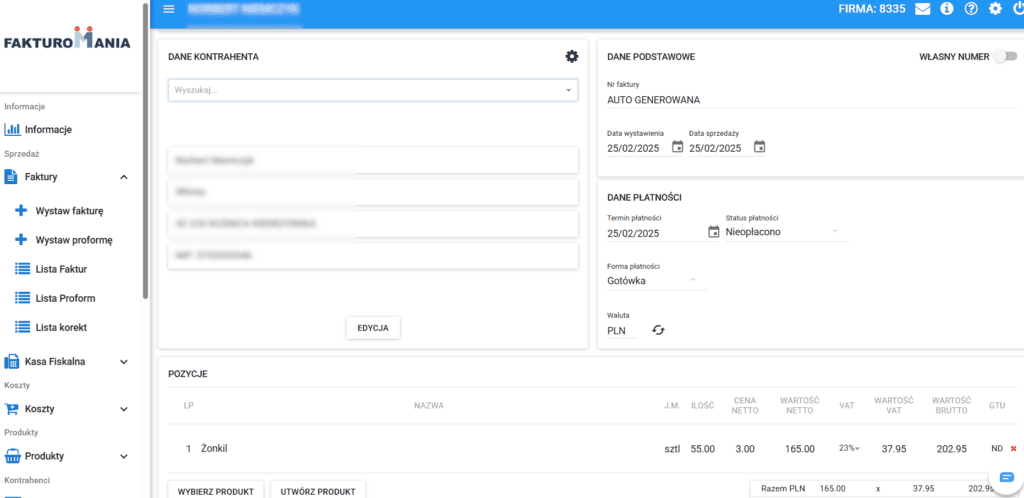Viewport: 1024px width, 498px height.
Task: Toggle the Własny numer switch
Action: pos(1003,57)
